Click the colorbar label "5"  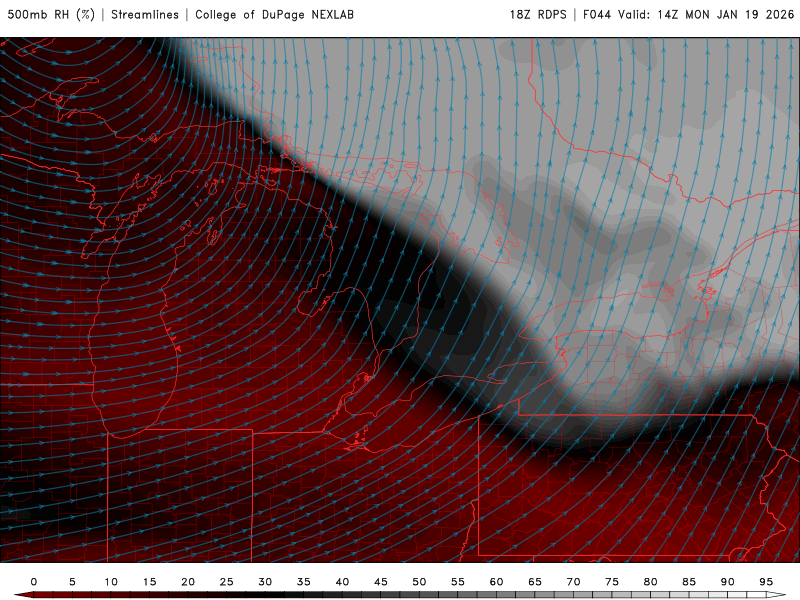tap(72, 582)
